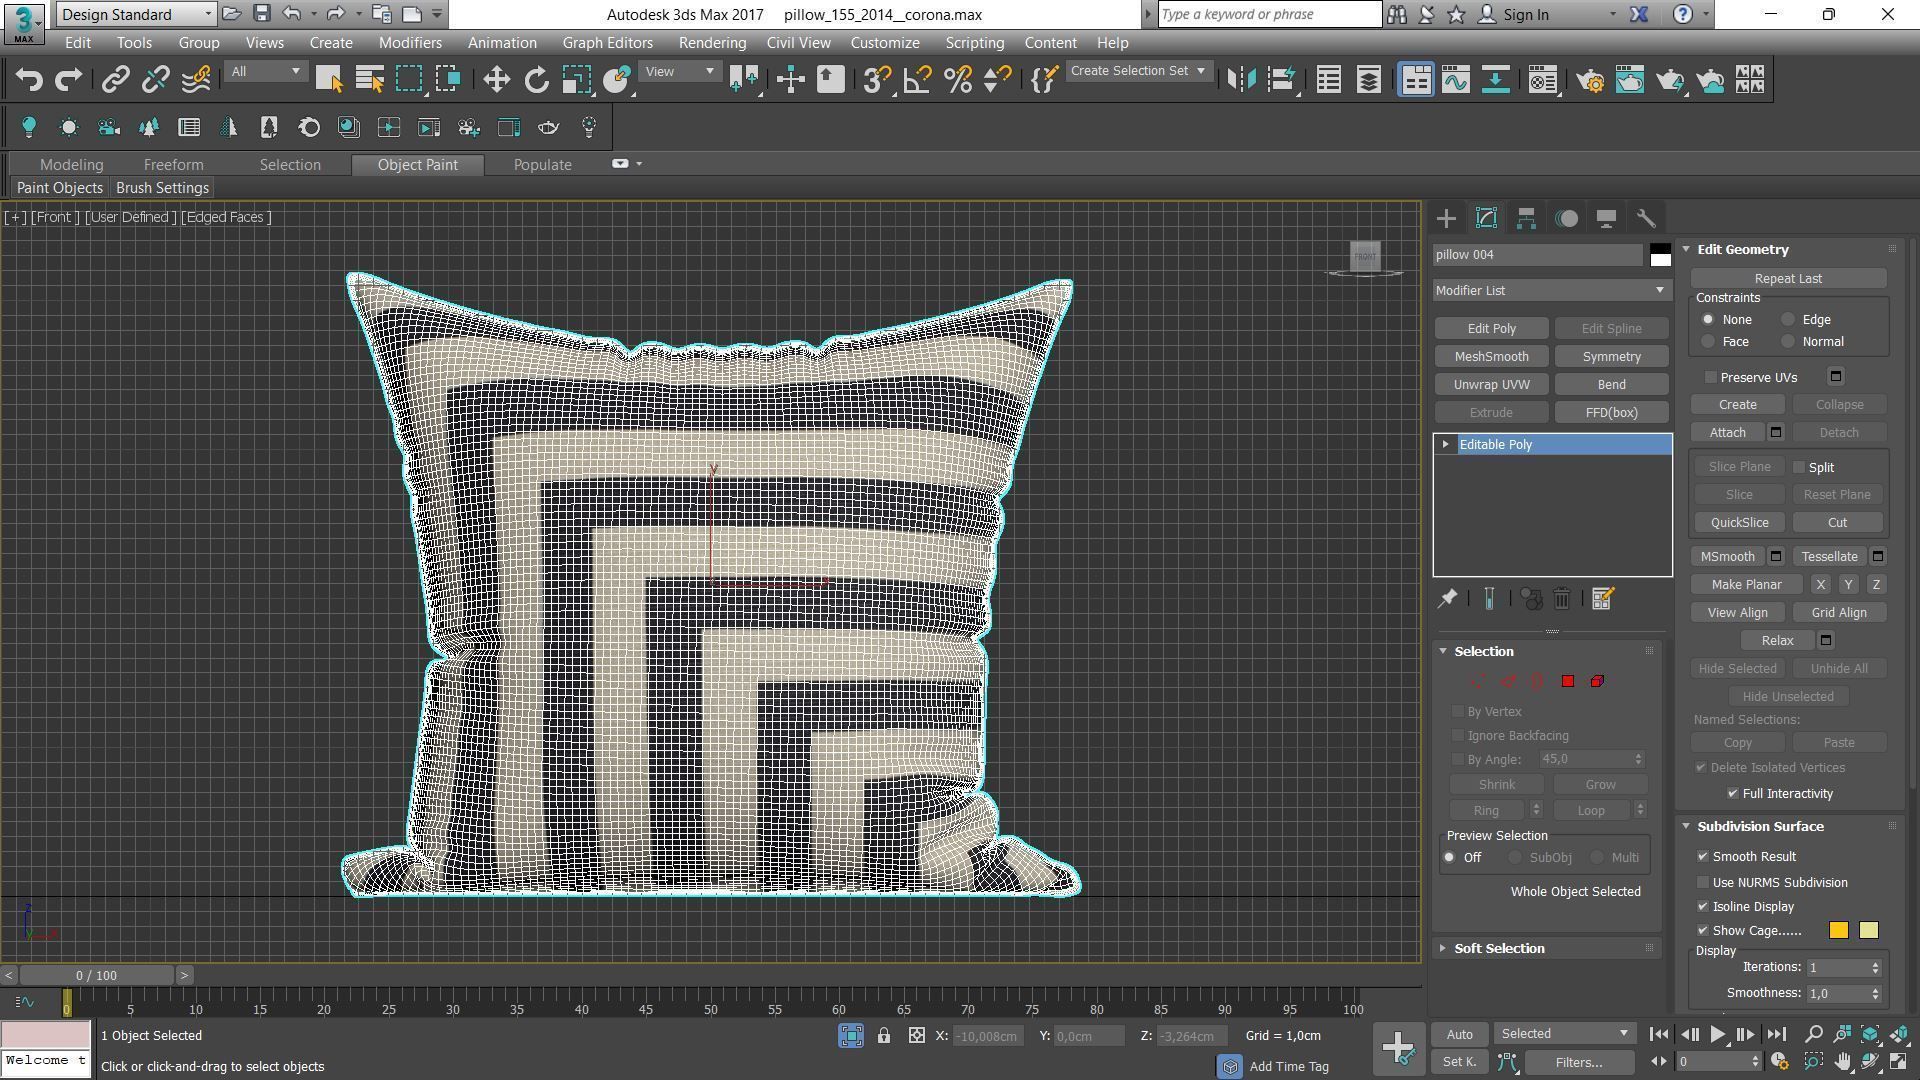Choose the Select Object tool
1920x1080 pixels.
[x=329, y=80]
